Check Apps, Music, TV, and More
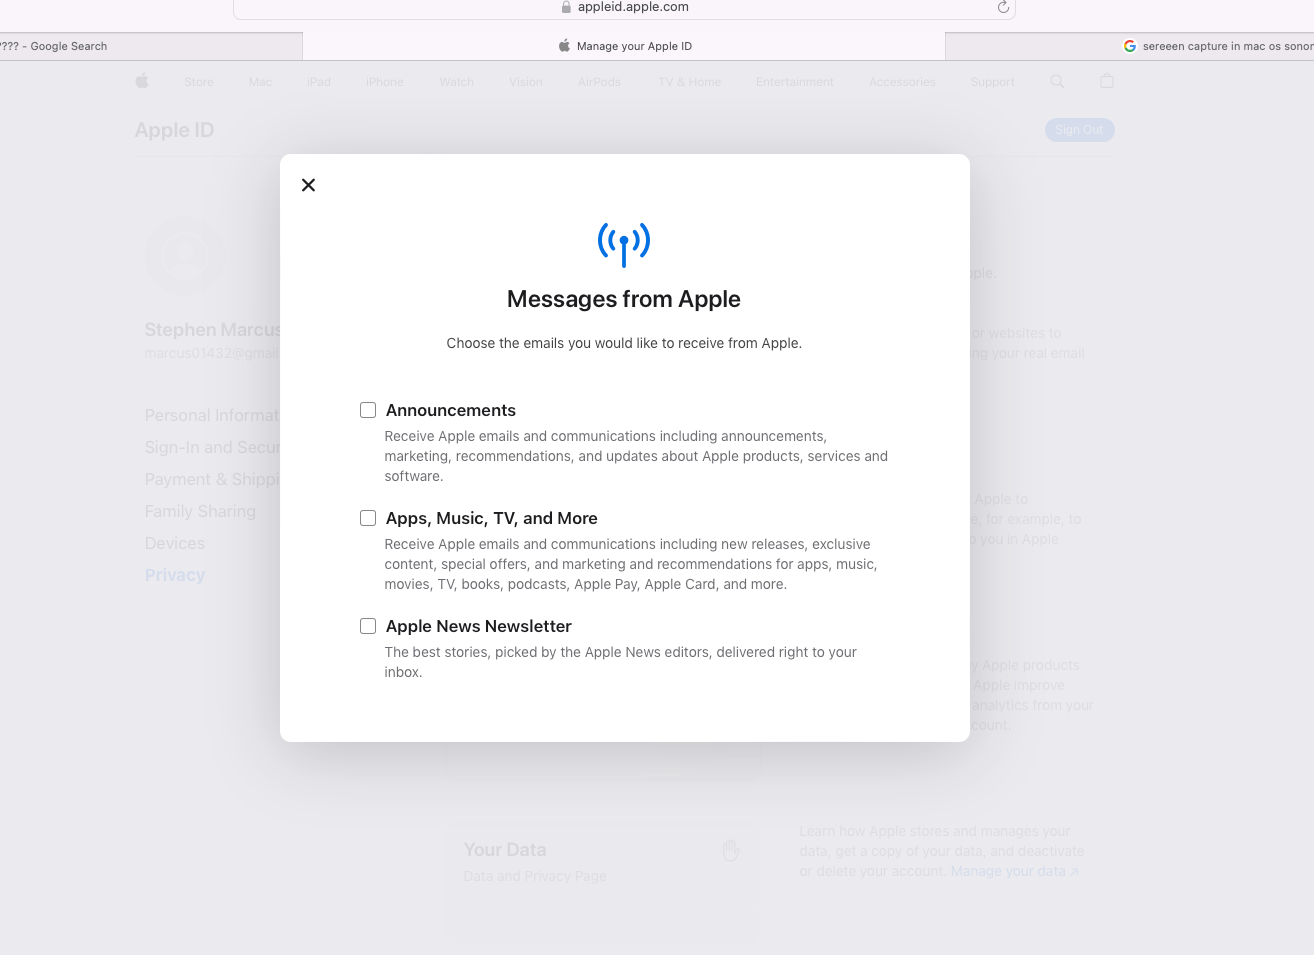The height and width of the screenshot is (955, 1314). pos(368,518)
